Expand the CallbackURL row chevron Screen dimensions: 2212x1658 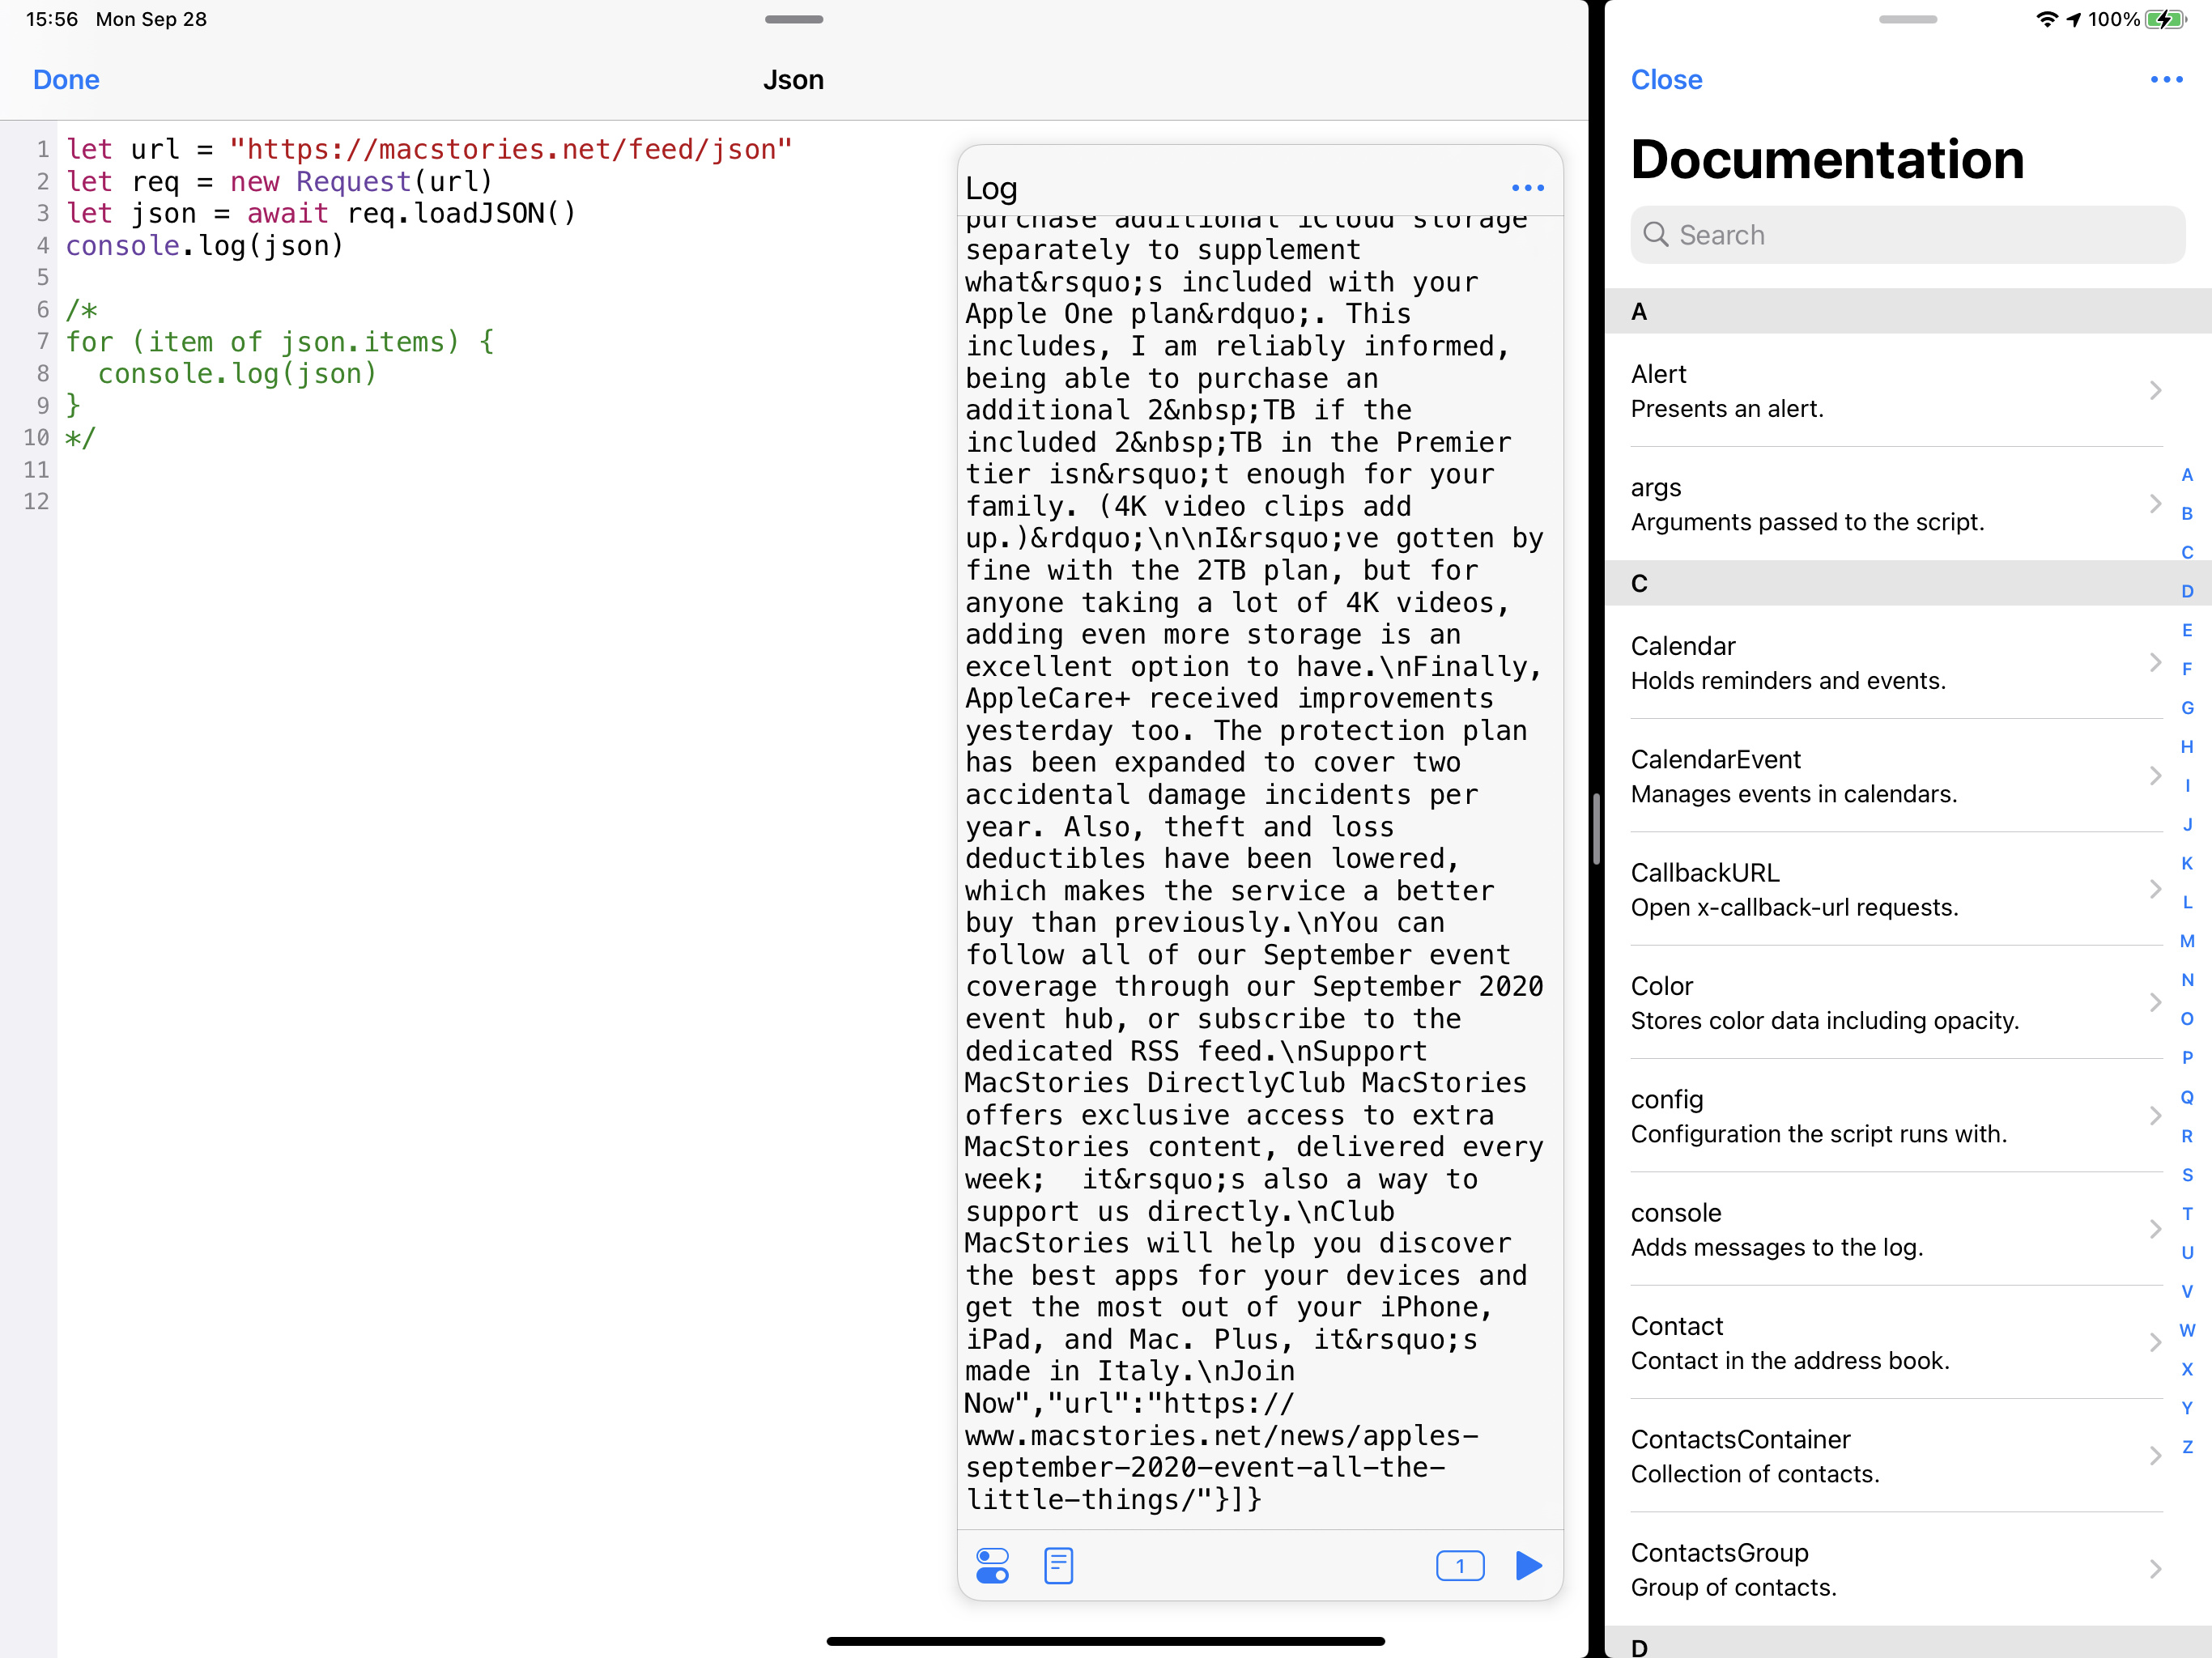pos(2155,889)
